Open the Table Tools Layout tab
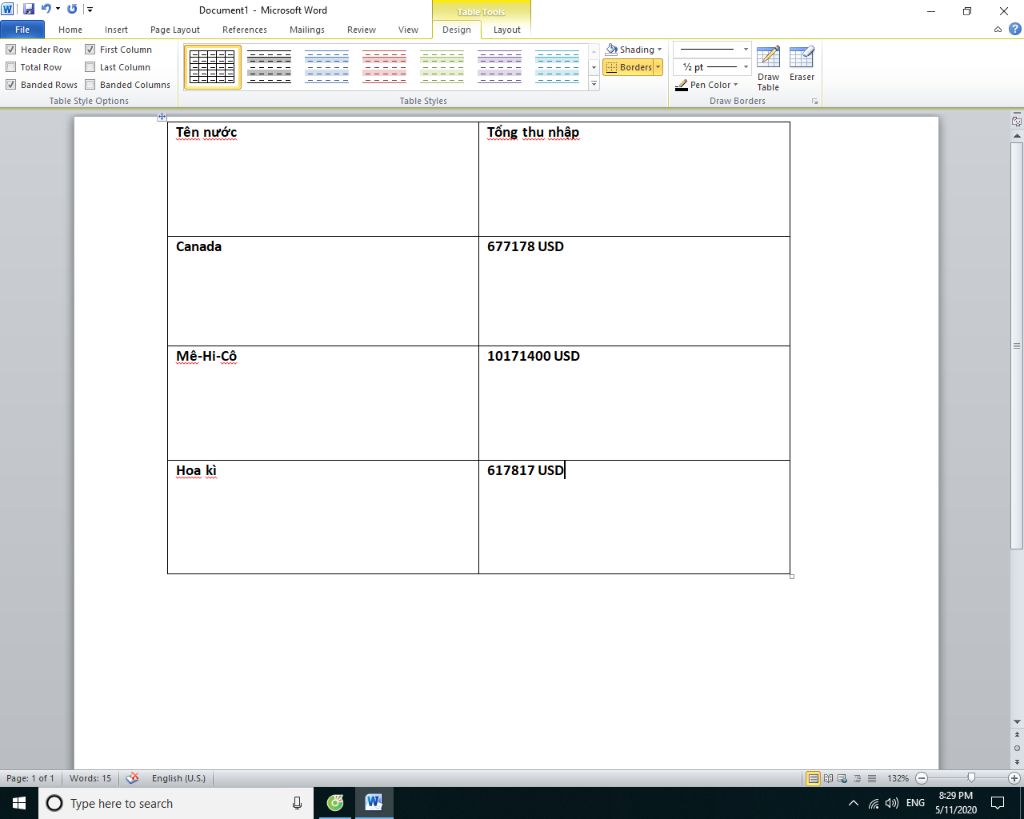Image resolution: width=1024 pixels, height=819 pixels. (x=507, y=29)
